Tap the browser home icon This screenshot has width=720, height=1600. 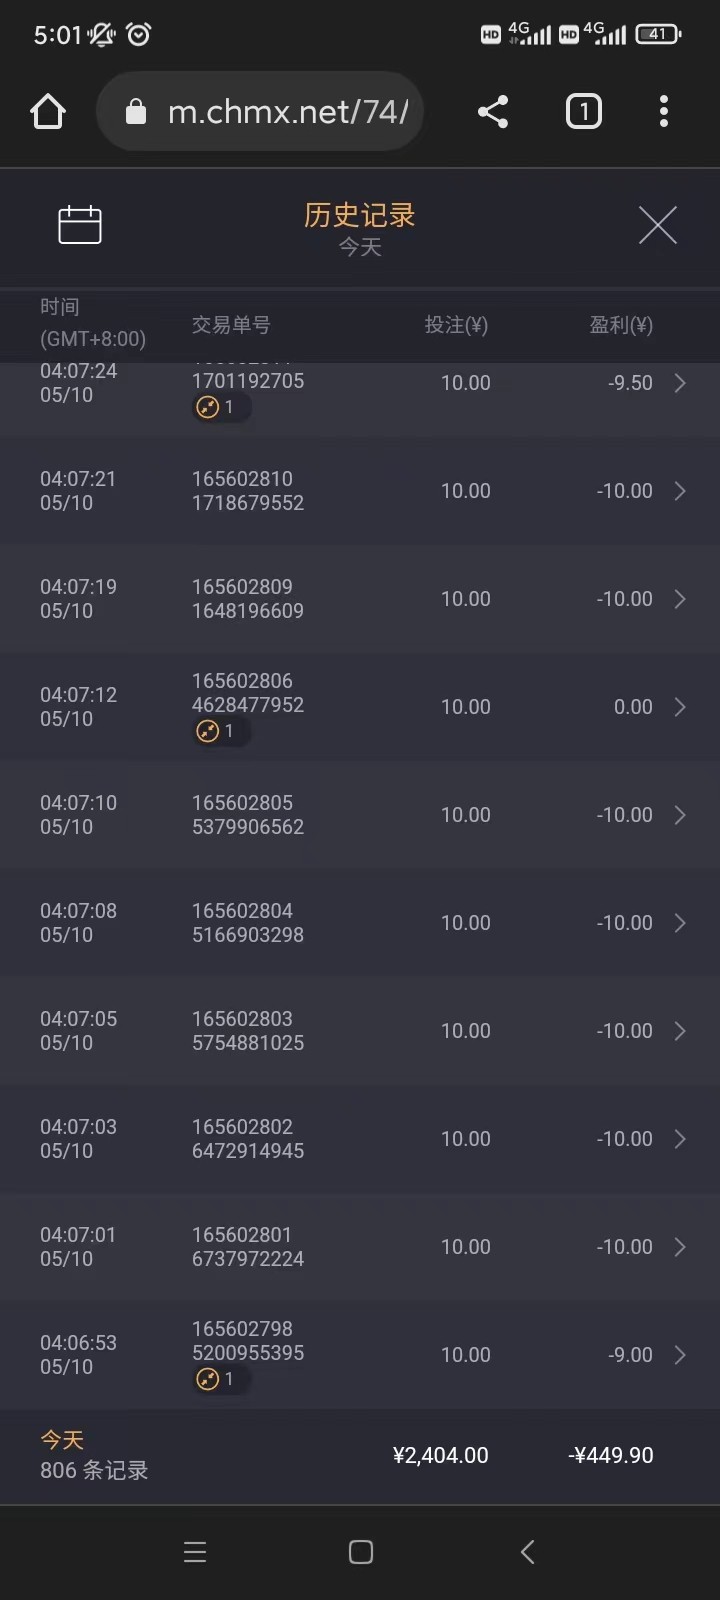pos(48,112)
